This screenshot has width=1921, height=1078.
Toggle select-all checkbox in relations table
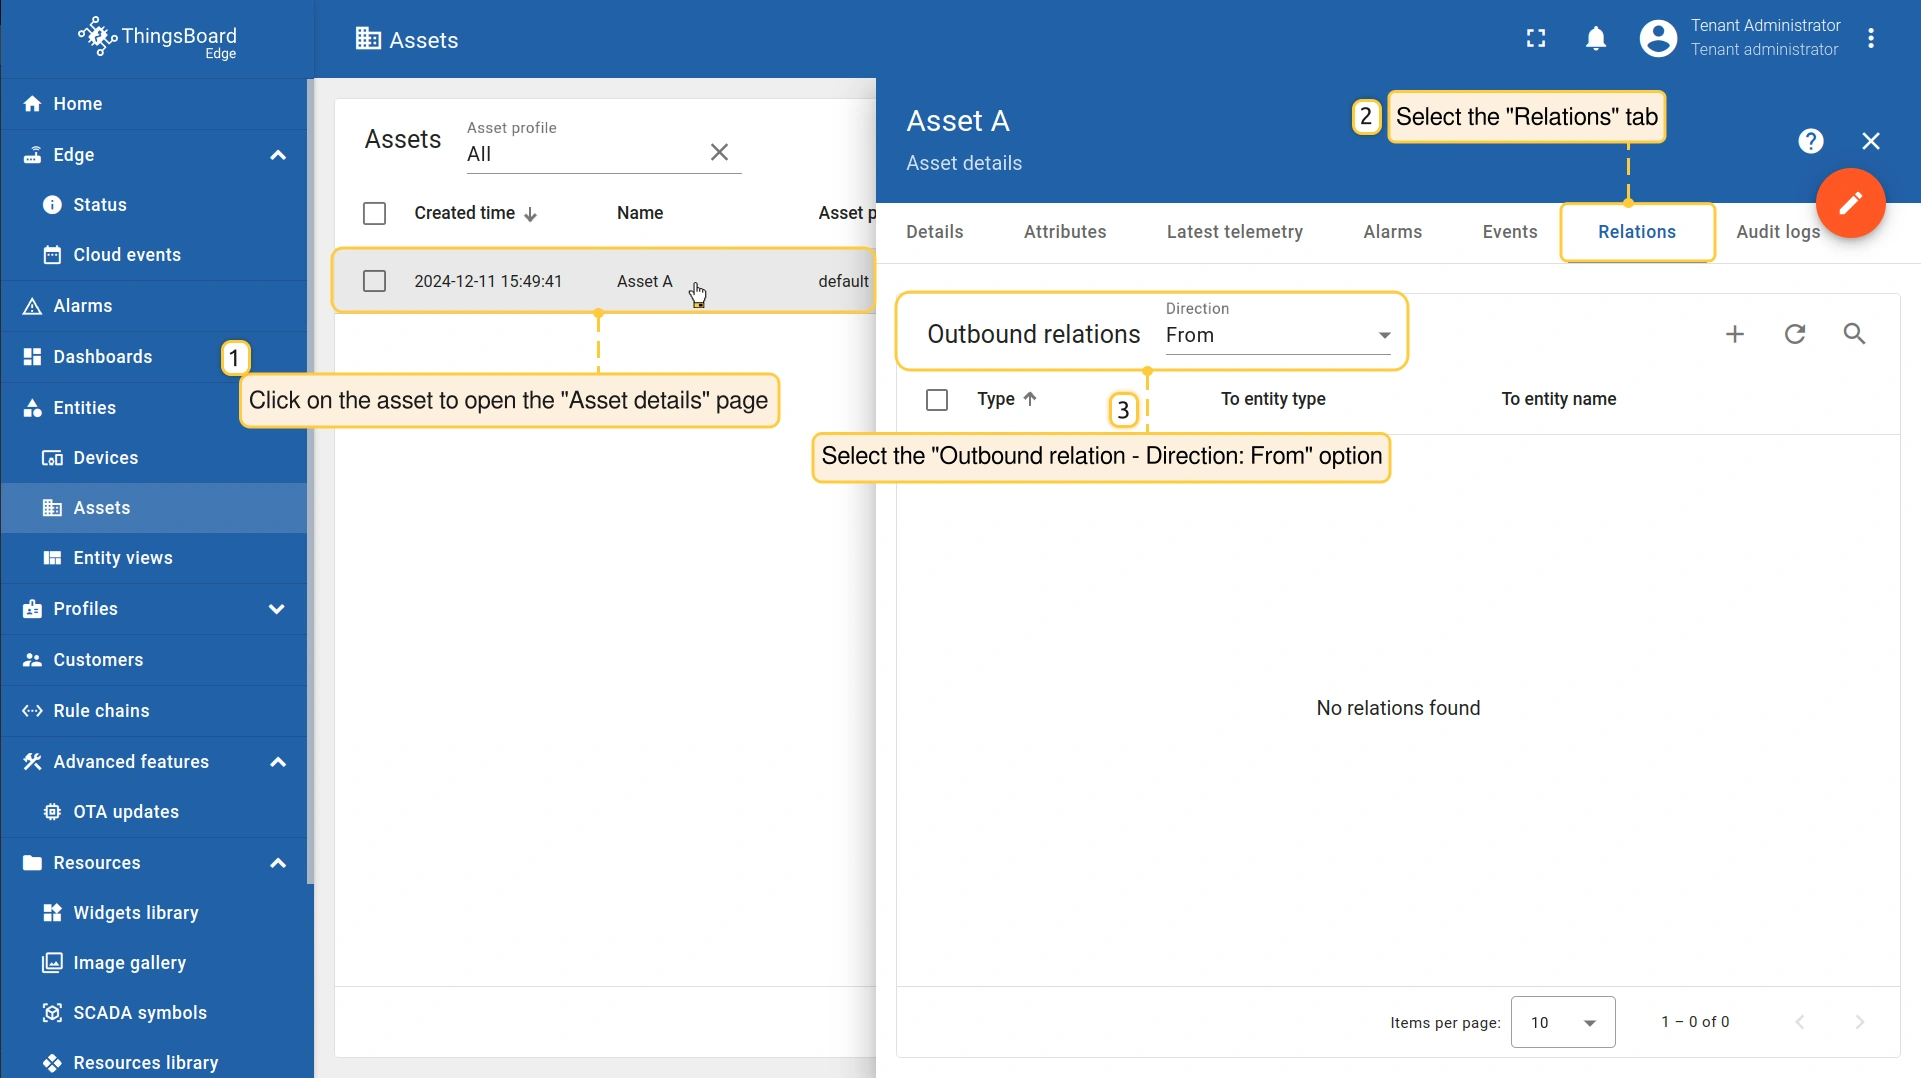click(937, 400)
